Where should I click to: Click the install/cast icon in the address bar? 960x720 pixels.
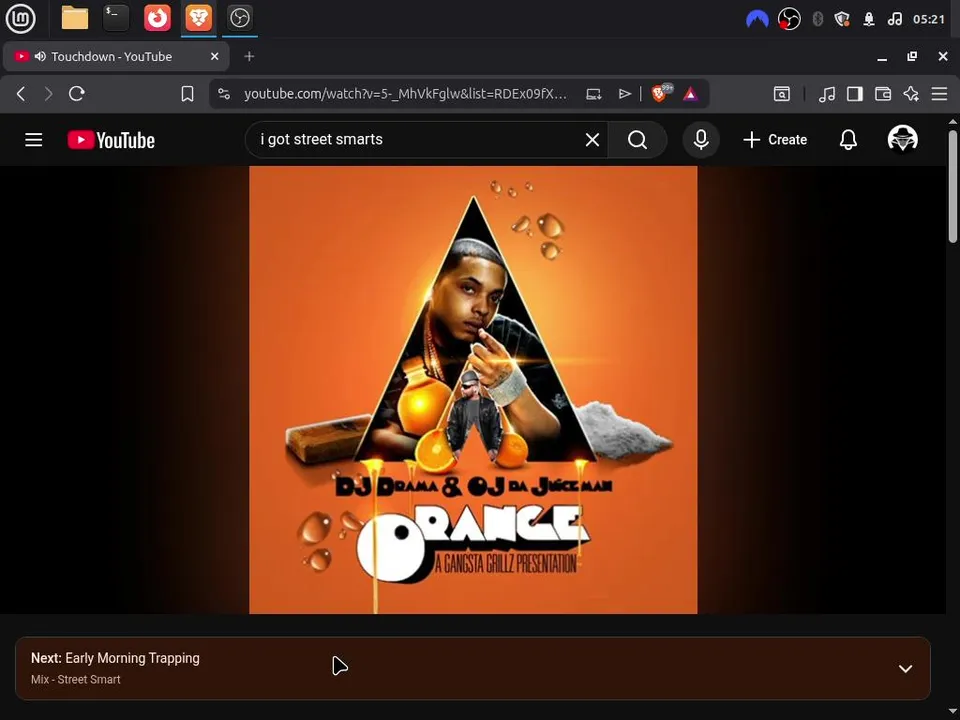[593, 94]
